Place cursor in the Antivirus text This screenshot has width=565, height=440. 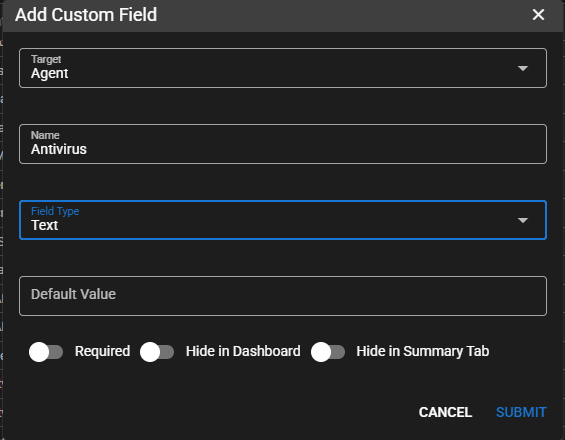tap(59, 149)
